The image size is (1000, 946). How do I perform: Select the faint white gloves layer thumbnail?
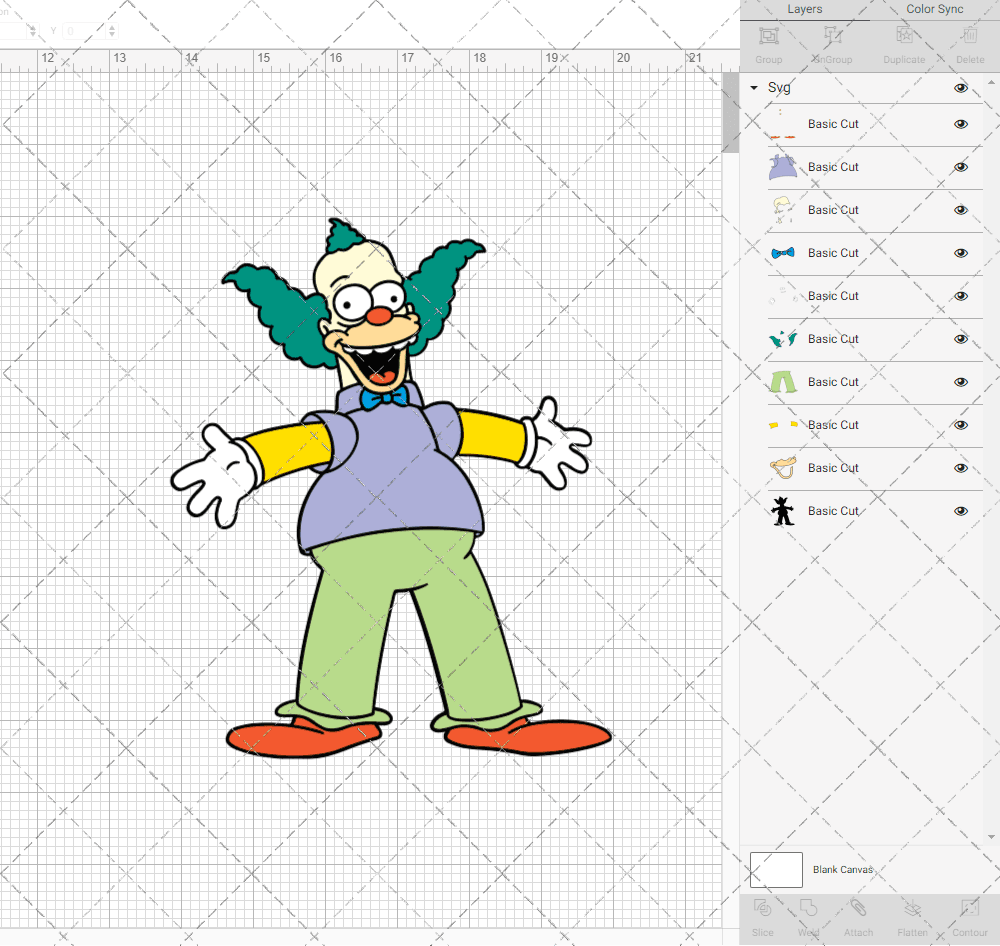tap(783, 296)
